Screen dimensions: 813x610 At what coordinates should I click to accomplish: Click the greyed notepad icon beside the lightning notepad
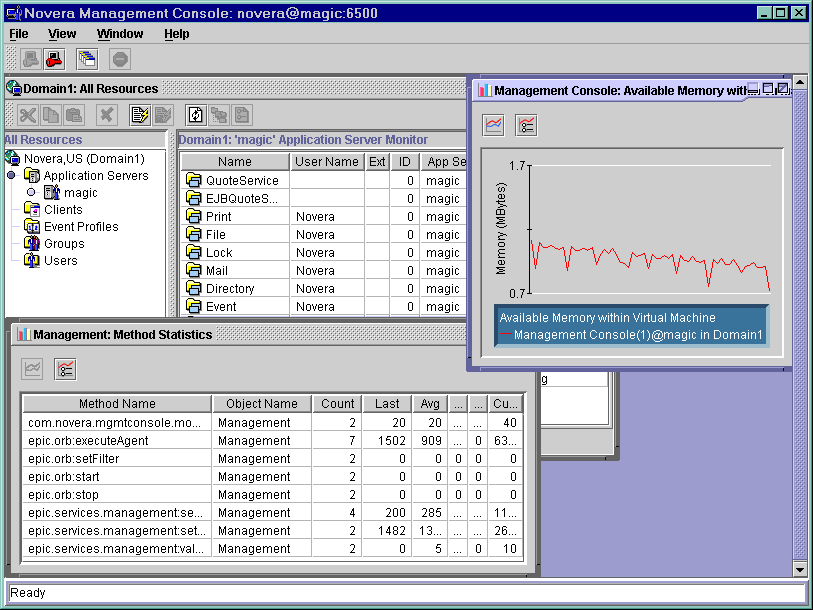[163, 115]
